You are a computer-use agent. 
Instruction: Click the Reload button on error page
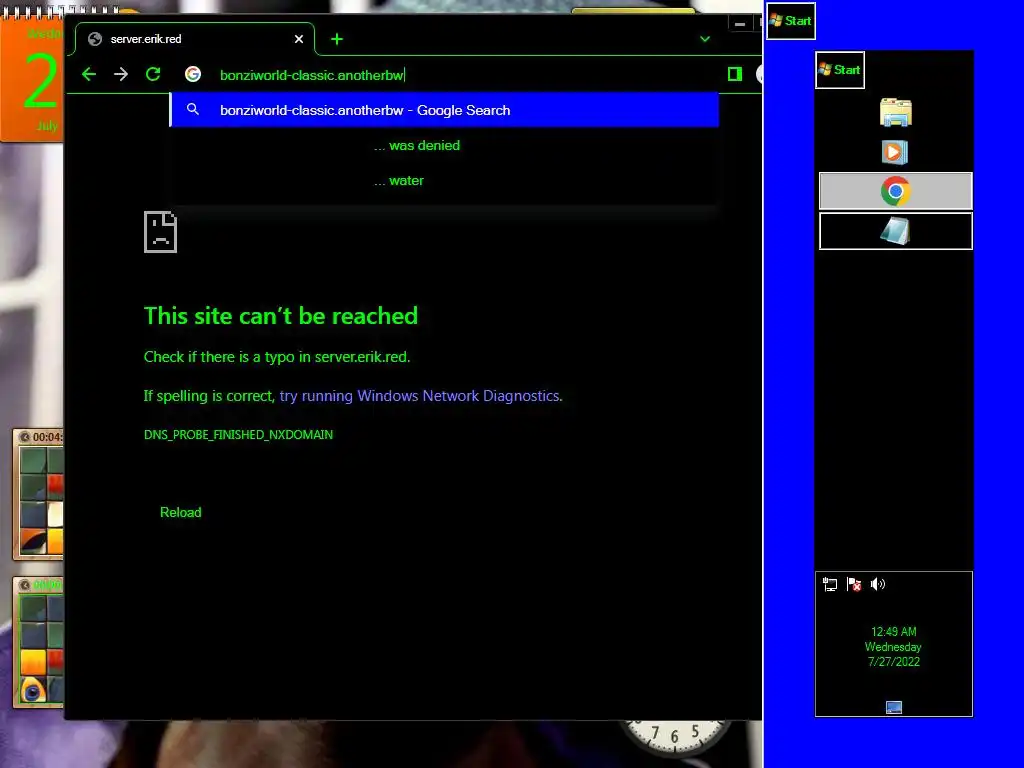(x=181, y=513)
